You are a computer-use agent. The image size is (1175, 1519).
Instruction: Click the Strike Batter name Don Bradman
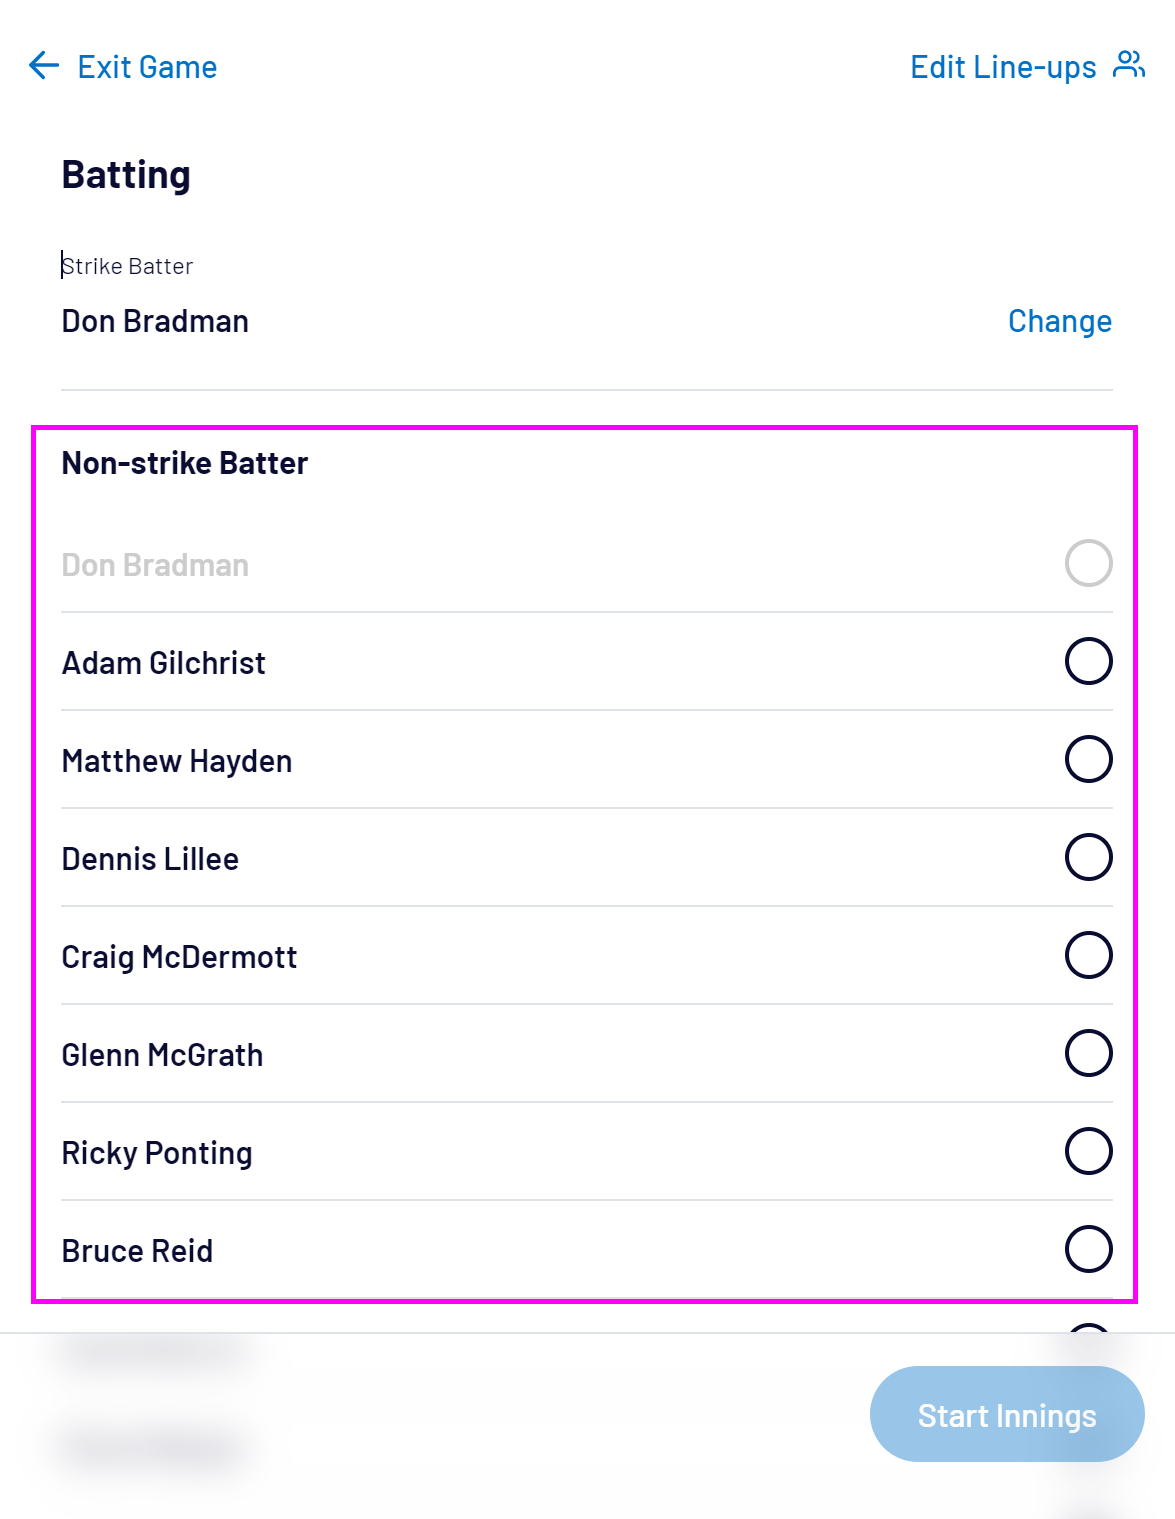coord(155,321)
